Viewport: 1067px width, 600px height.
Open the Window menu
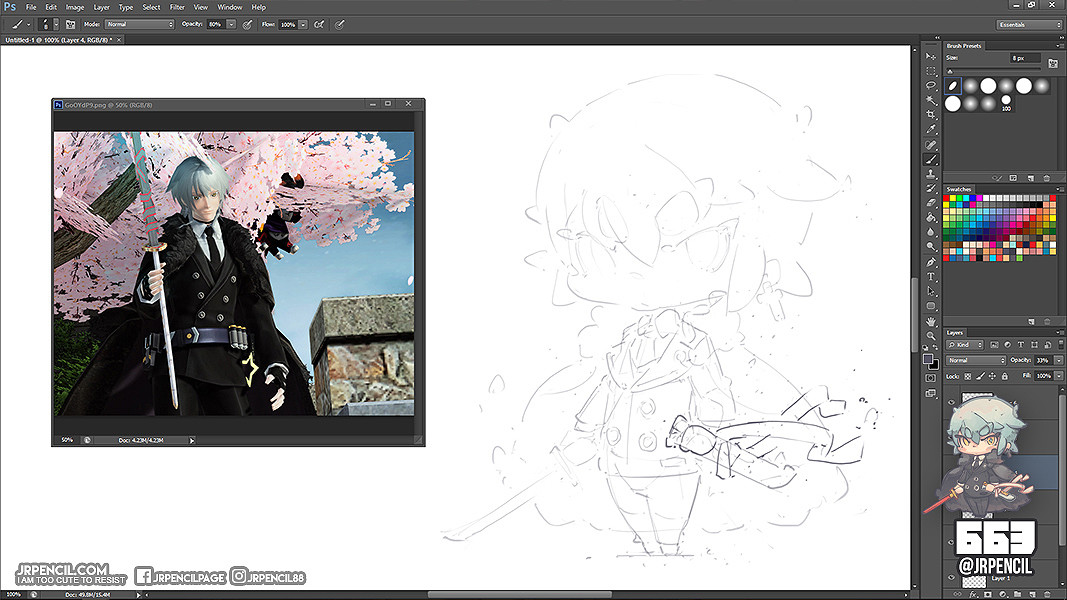coord(230,7)
